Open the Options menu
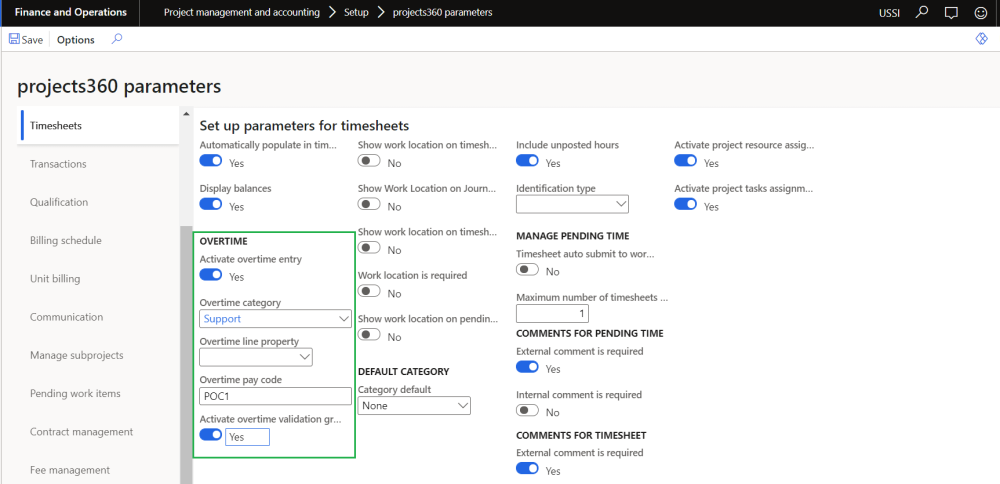This screenshot has height=484, width=1000. point(76,40)
